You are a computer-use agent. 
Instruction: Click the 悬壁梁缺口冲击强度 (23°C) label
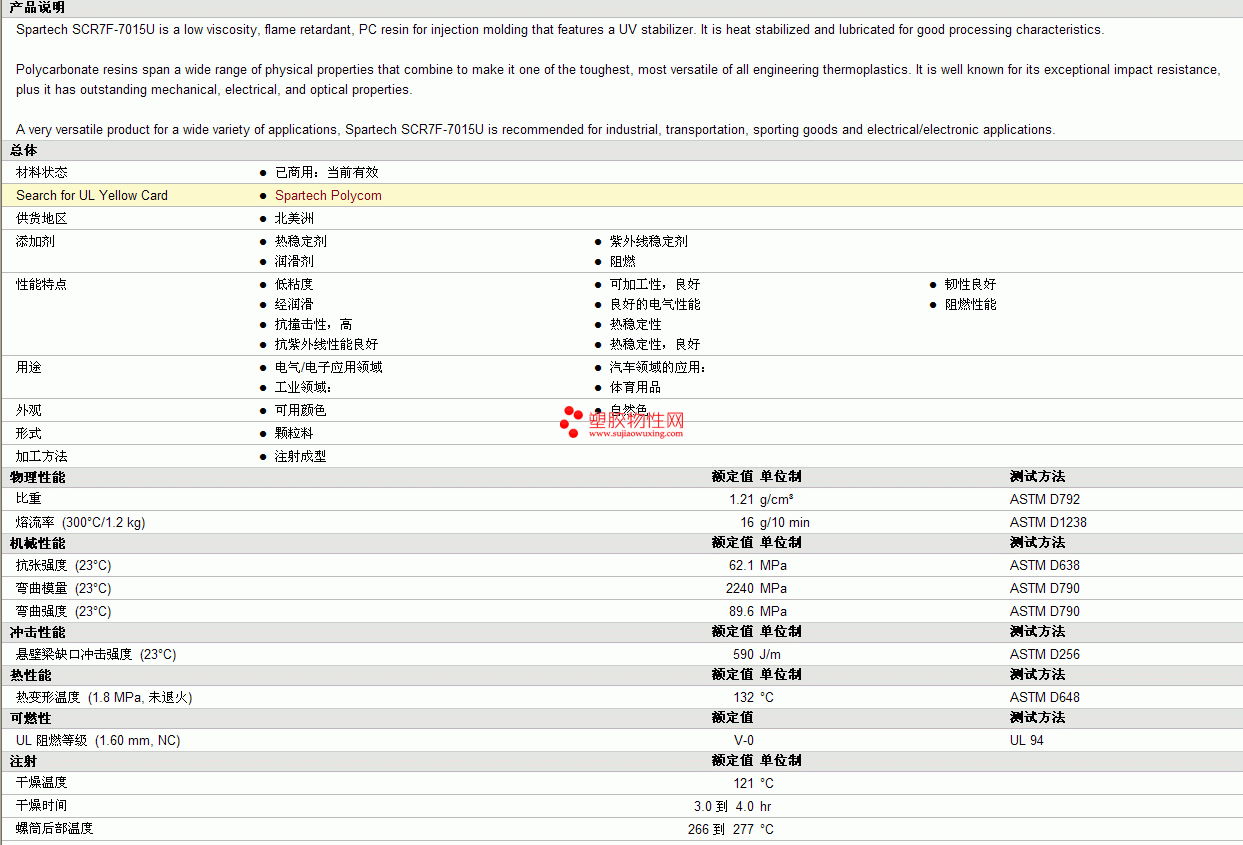point(96,655)
